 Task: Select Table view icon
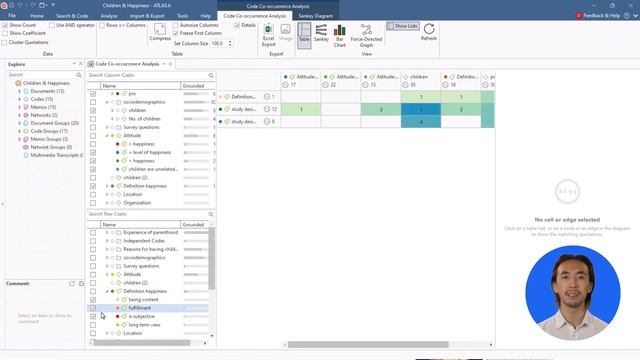pyautogui.click(x=304, y=35)
